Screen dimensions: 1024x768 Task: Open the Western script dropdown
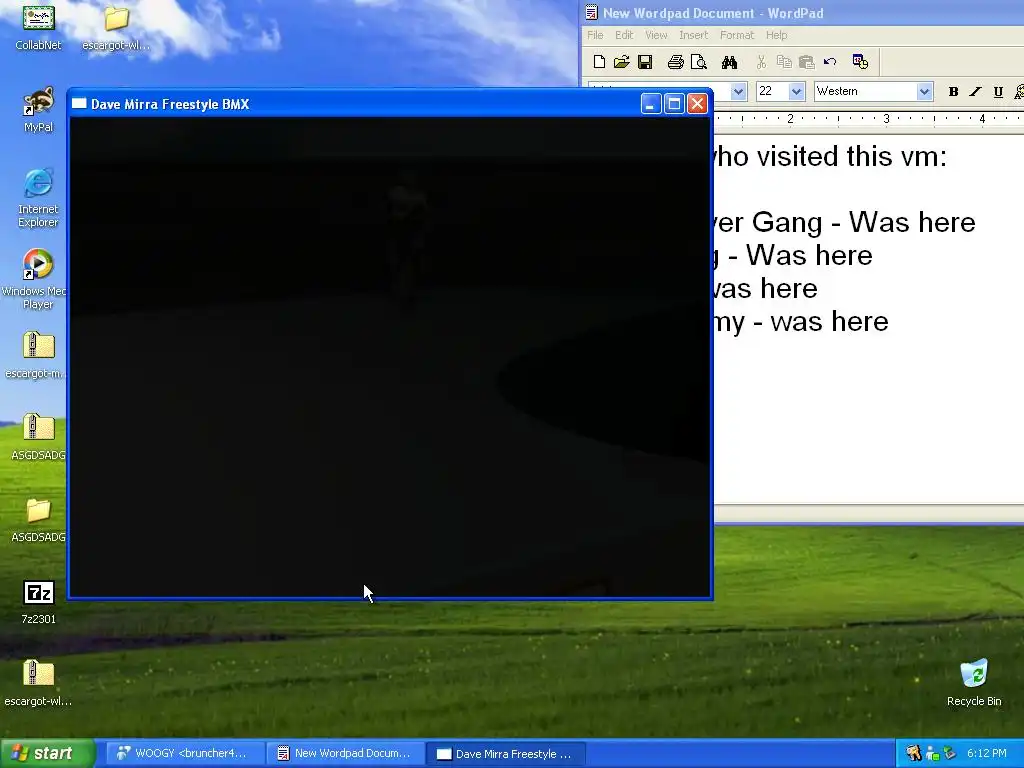point(924,91)
